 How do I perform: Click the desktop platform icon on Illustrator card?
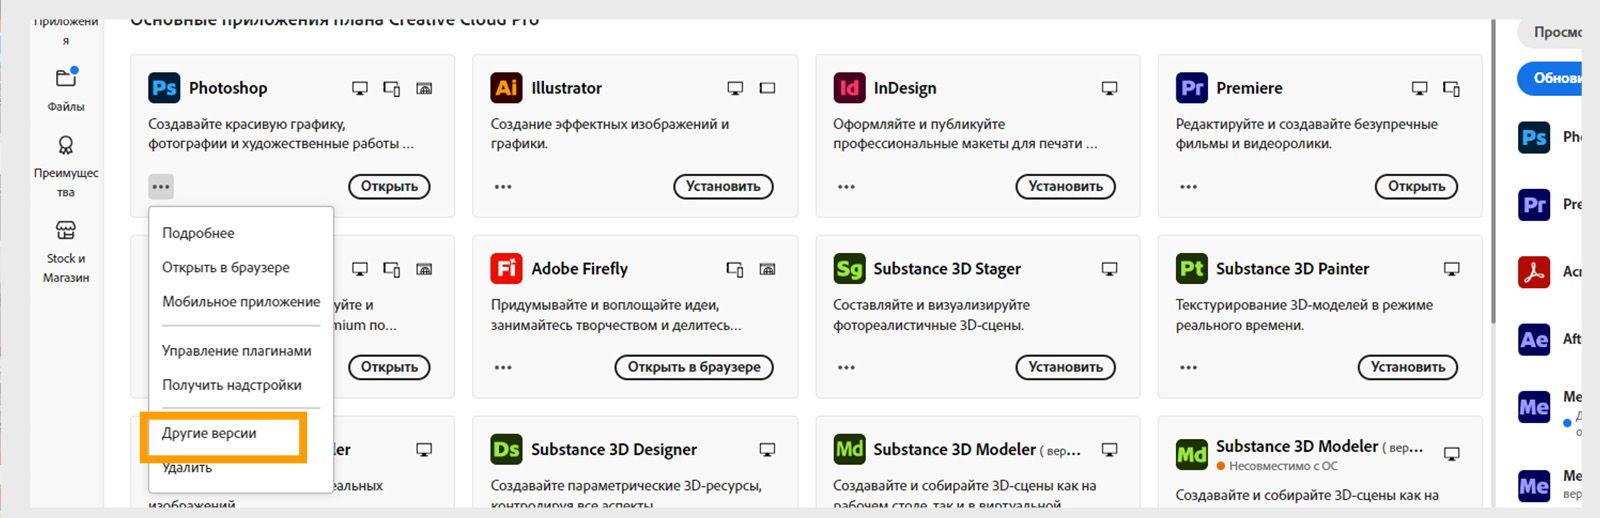735,88
